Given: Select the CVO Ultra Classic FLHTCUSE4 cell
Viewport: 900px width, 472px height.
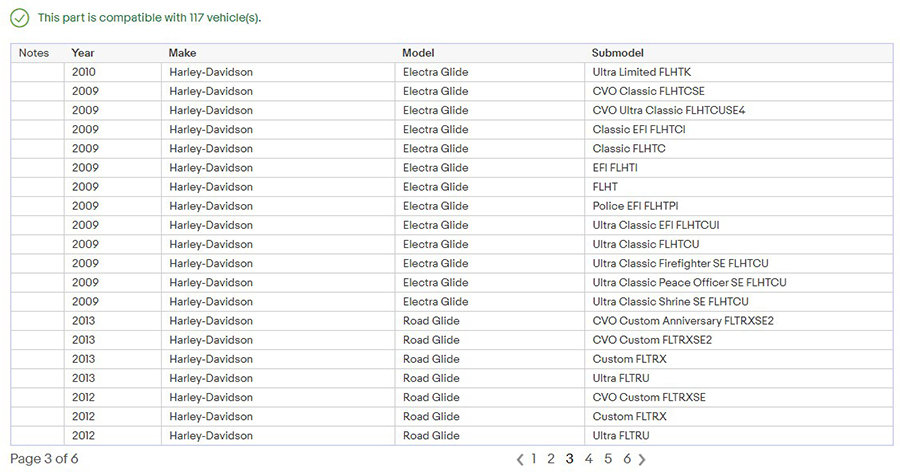Looking at the screenshot, I should click(x=739, y=110).
